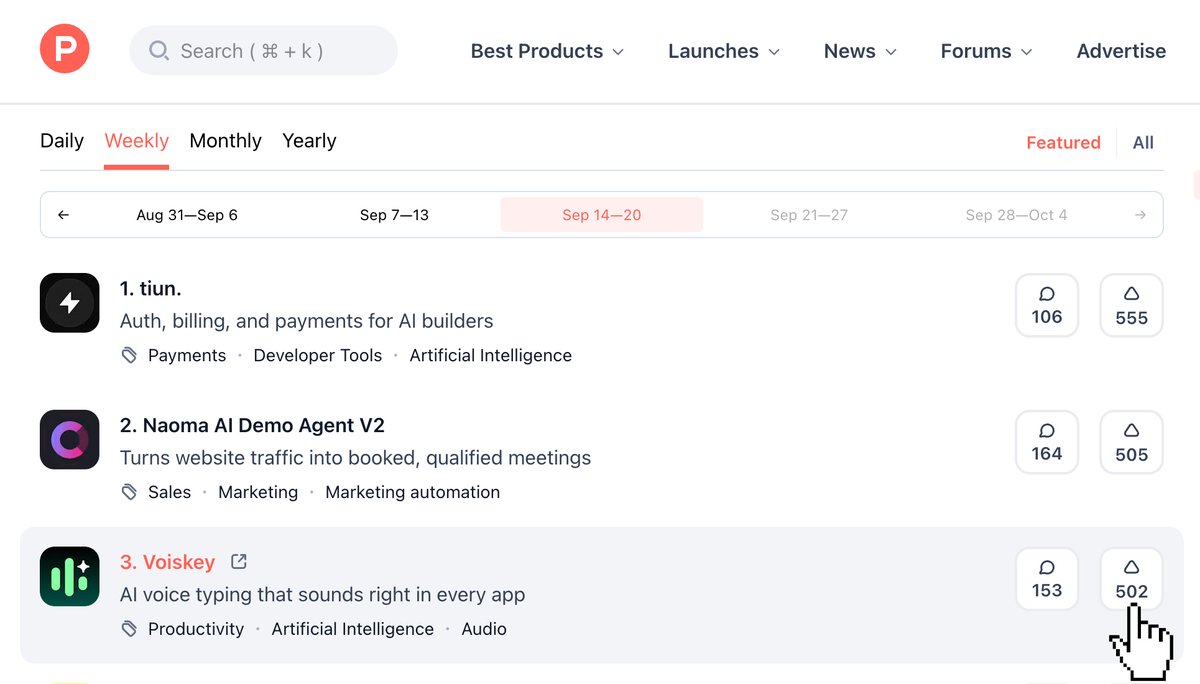Open the Payments topic tag
Screen dimensions: 1200x684
(x=187, y=356)
